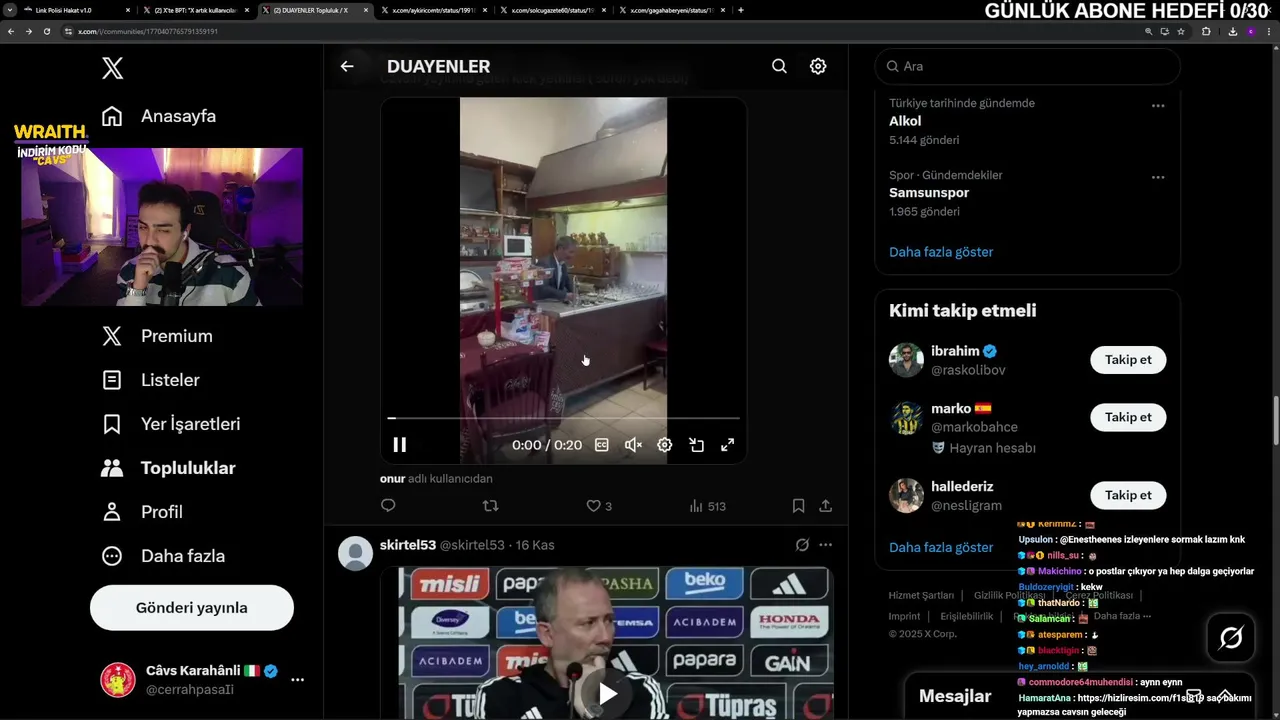Follow marko with Takip et
The height and width of the screenshot is (720, 1280).
point(1128,417)
